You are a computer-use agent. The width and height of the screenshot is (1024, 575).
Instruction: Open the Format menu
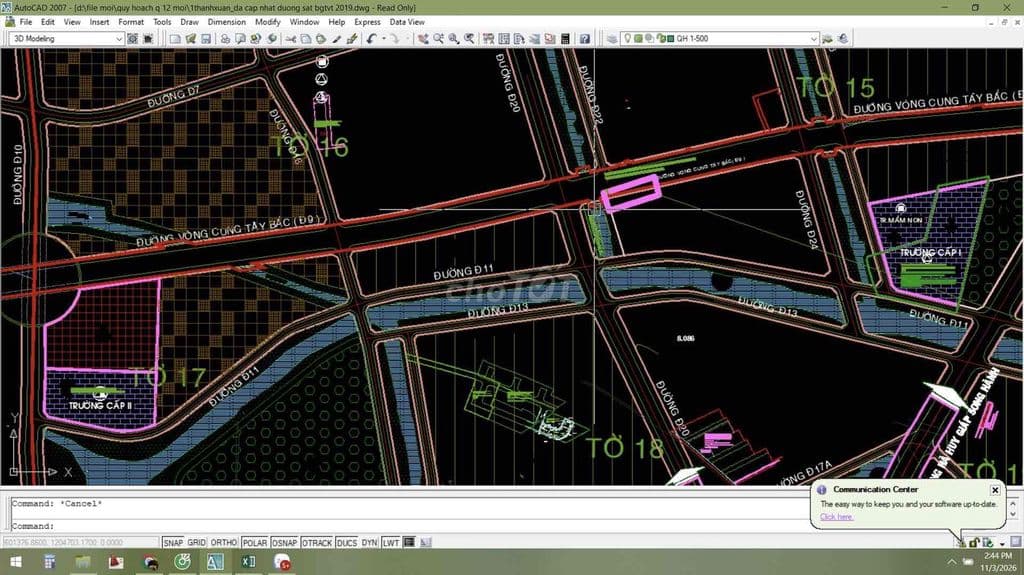click(131, 22)
